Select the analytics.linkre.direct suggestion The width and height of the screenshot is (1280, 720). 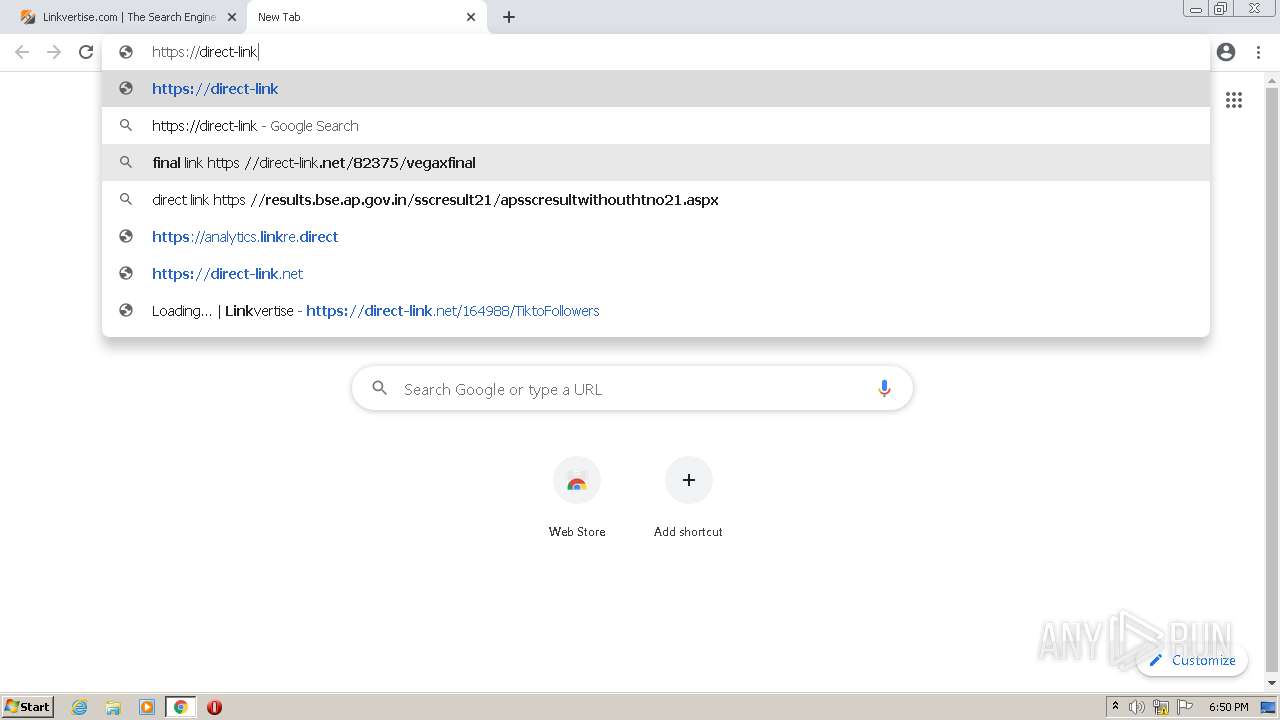pyautogui.click(x=656, y=237)
